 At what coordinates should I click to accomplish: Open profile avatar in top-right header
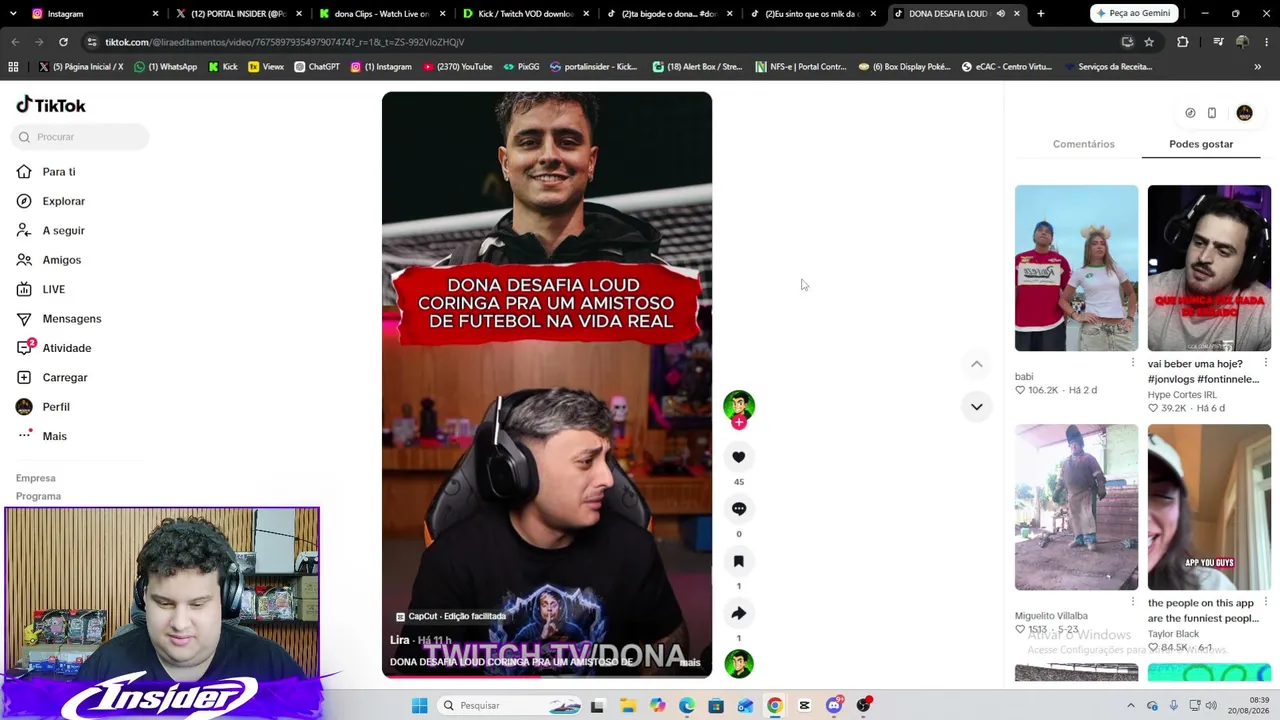pyautogui.click(x=1244, y=113)
